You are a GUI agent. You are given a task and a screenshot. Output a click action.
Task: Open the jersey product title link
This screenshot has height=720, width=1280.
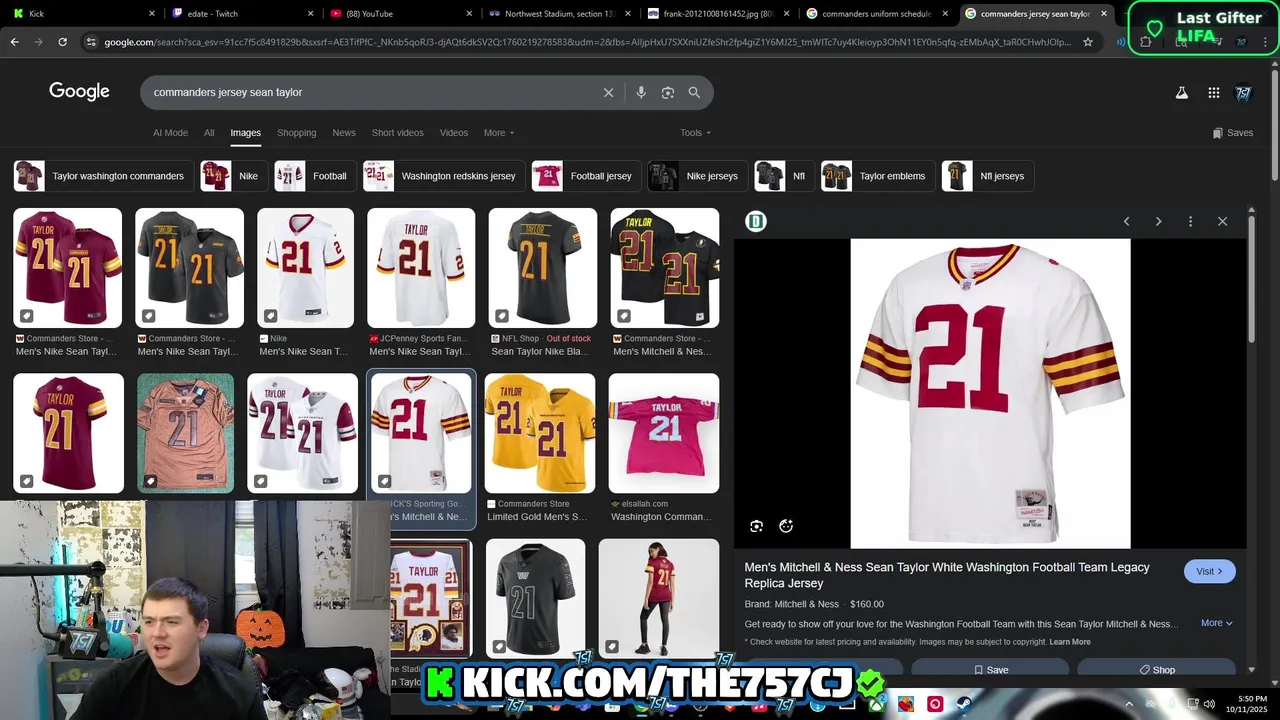[947, 575]
